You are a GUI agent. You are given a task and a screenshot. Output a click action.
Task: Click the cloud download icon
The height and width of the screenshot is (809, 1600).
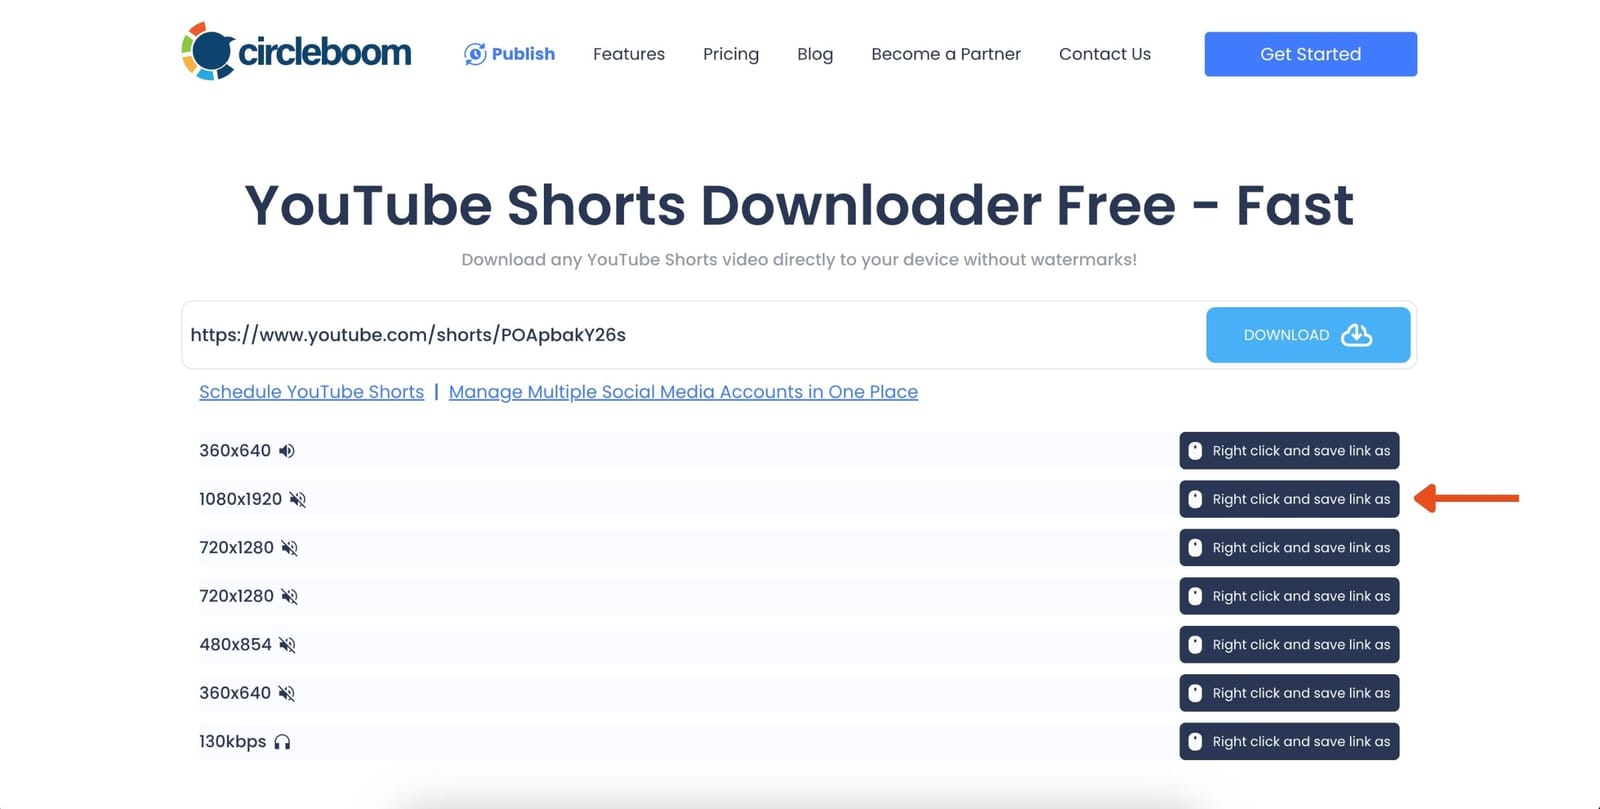pyautogui.click(x=1356, y=335)
